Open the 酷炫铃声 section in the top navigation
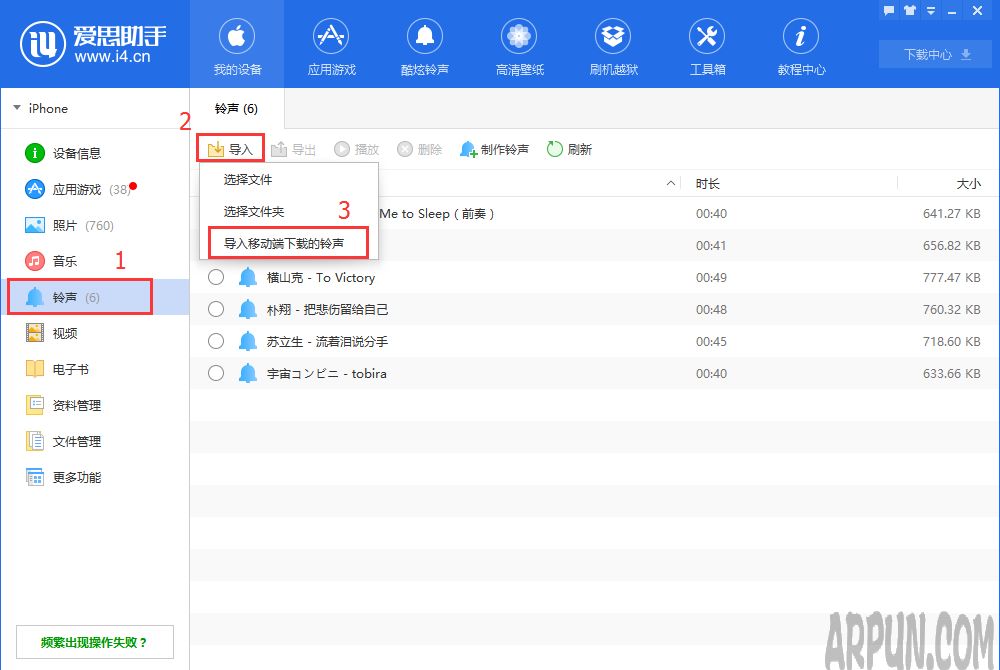 (x=425, y=44)
